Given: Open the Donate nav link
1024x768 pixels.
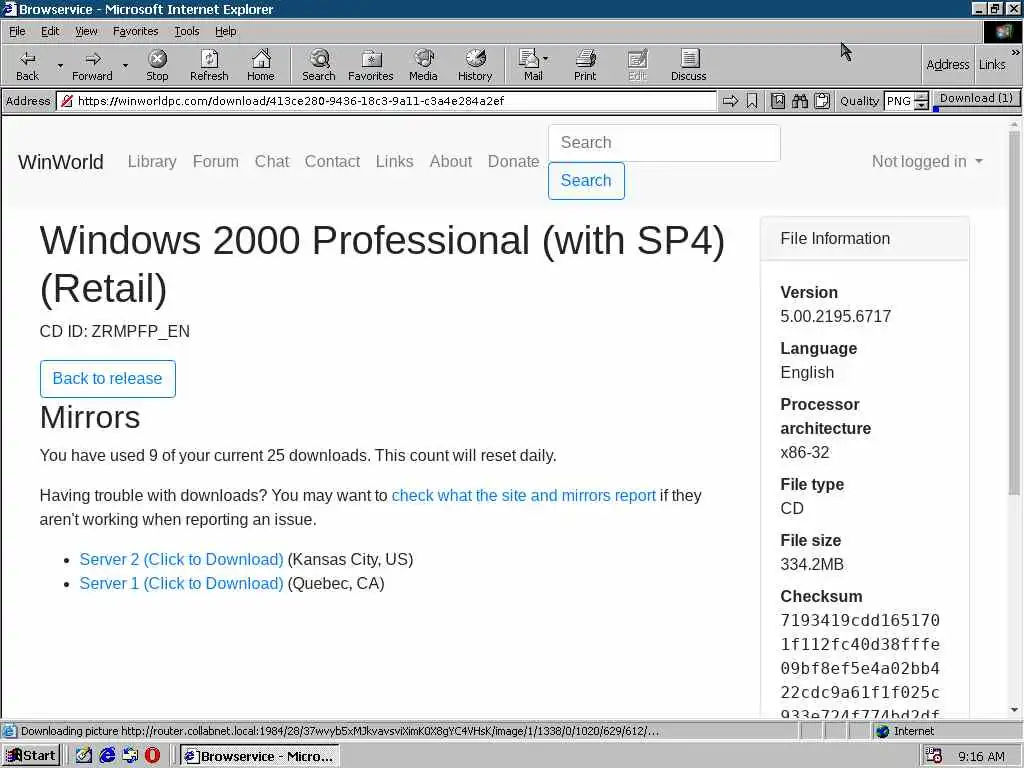Looking at the screenshot, I should [513, 161].
